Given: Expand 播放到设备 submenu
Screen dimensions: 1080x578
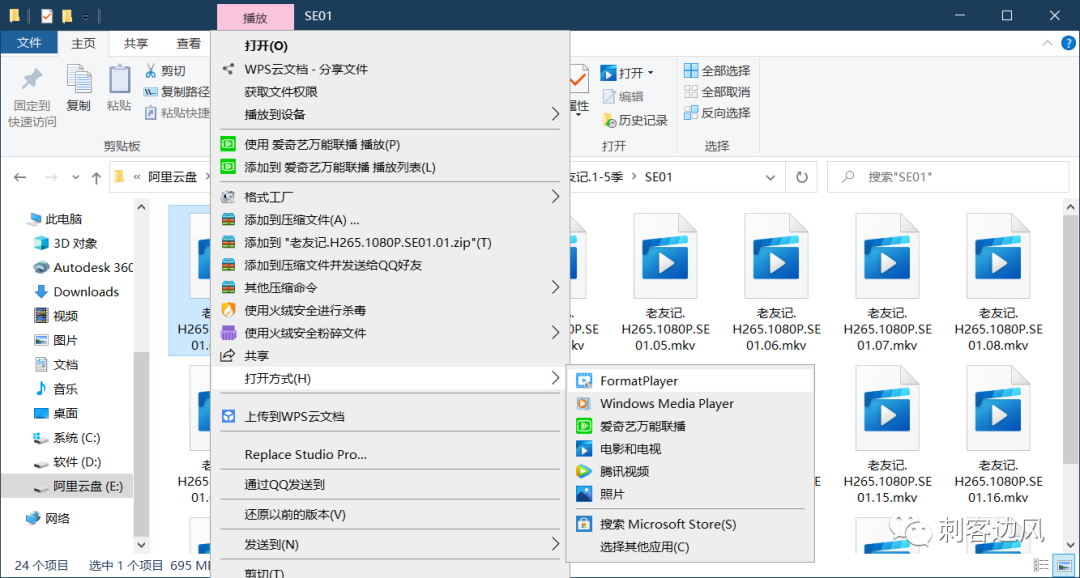Looking at the screenshot, I should click(x=390, y=114).
